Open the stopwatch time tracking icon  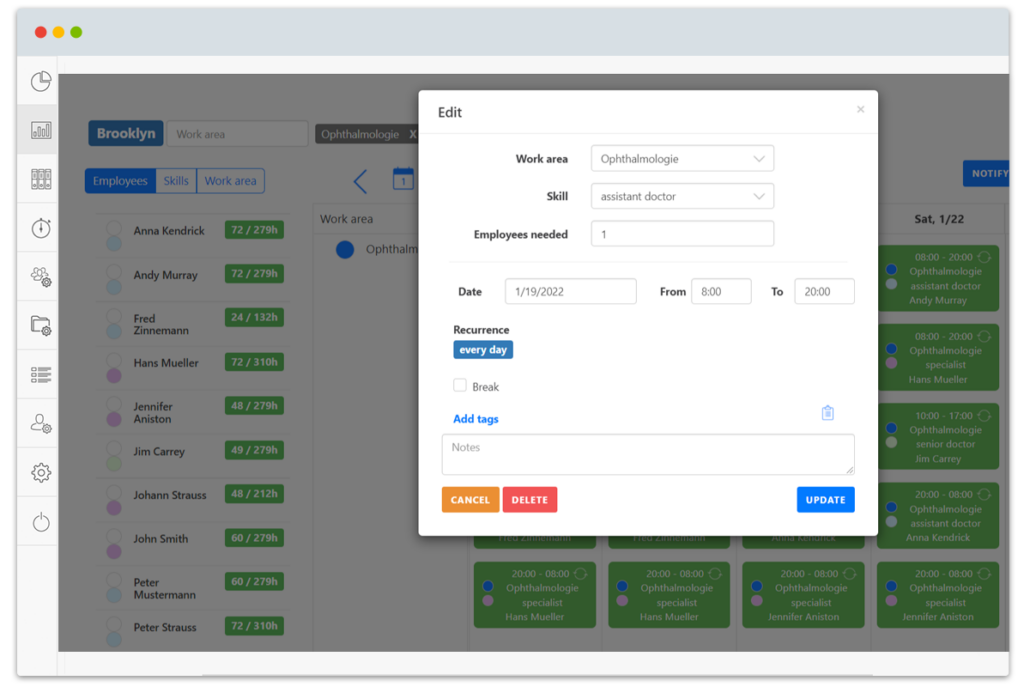tap(41, 229)
